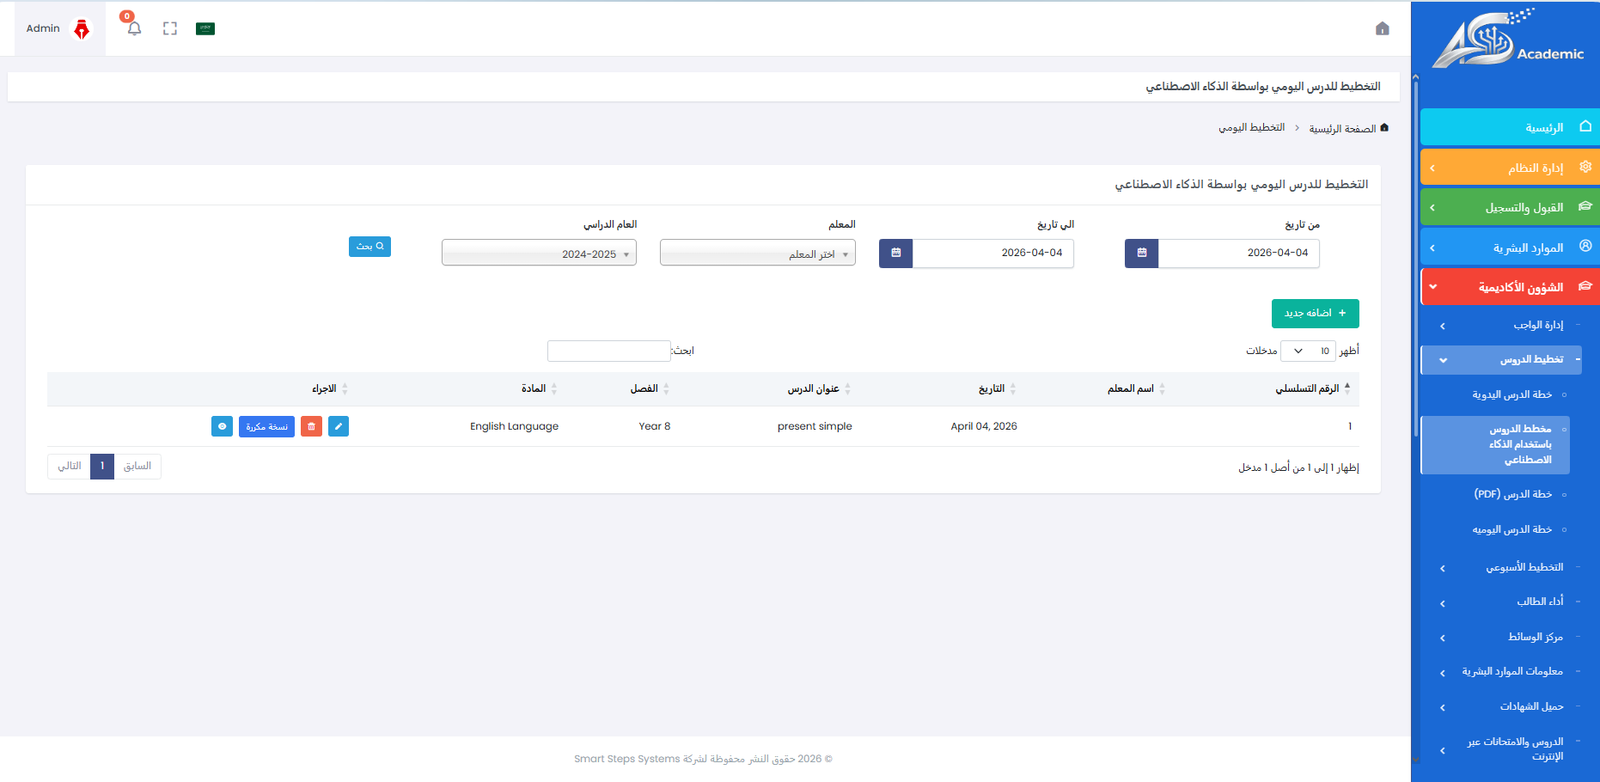Screen dimensions: 1600x782
Task: View the present simple lesson with eye icon
Action: pyautogui.click(x=222, y=427)
